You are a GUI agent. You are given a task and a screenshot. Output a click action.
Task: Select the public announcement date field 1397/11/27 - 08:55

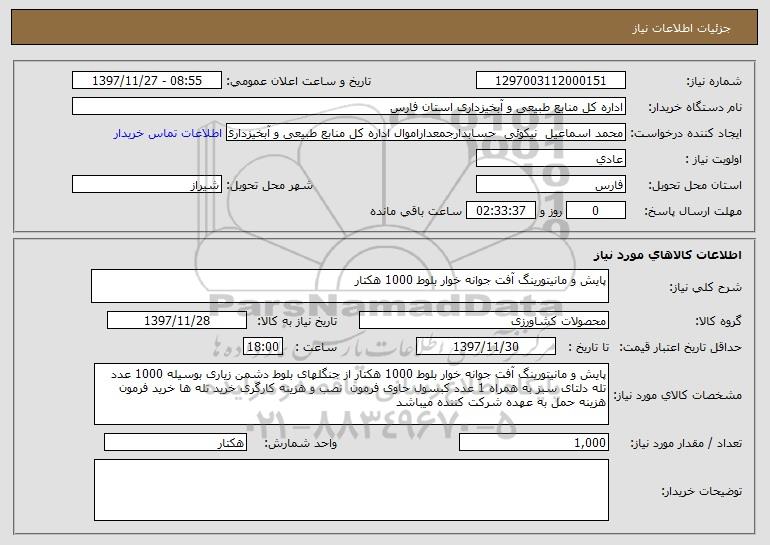(x=147, y=81)
